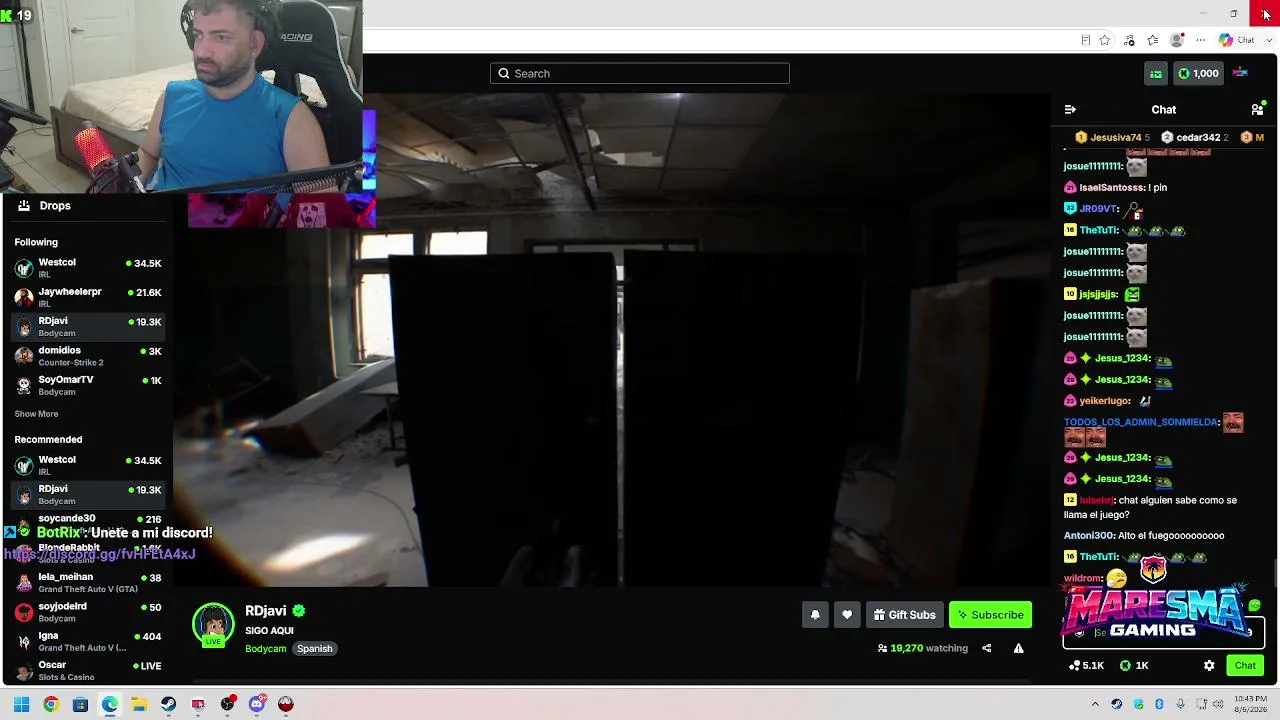
Task: Open the profile avatar menu in Kick header
Action: click(1240, 73)
